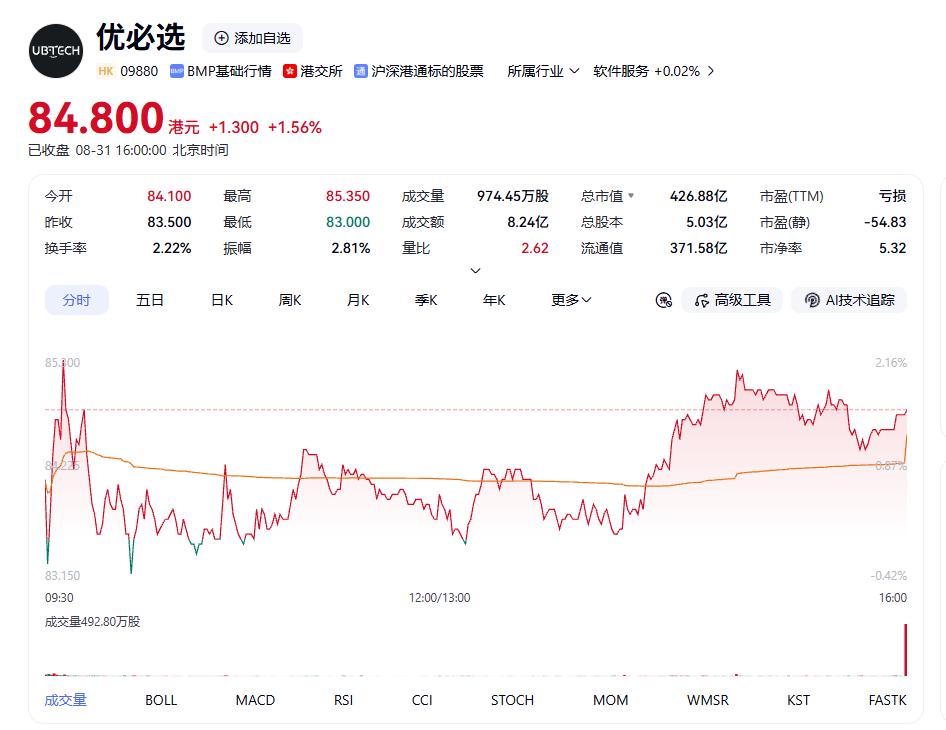This screenshot has width=946, height=730.
Task: Click the 今开 value 84.100
Action: tap(169, 196)
